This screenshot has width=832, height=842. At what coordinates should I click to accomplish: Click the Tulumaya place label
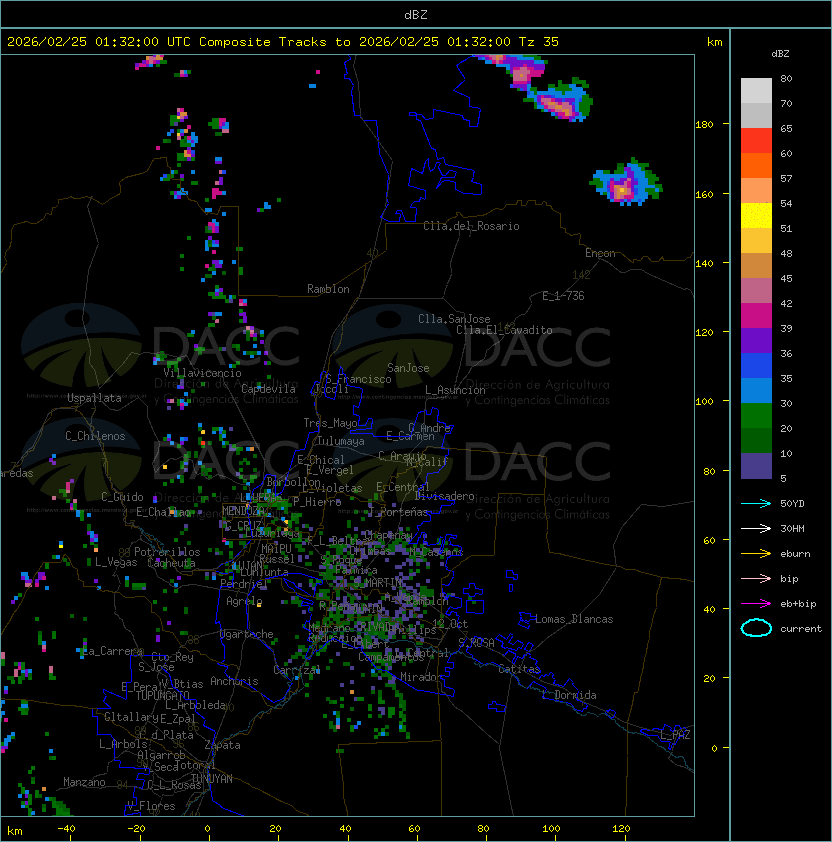point(341,441)
